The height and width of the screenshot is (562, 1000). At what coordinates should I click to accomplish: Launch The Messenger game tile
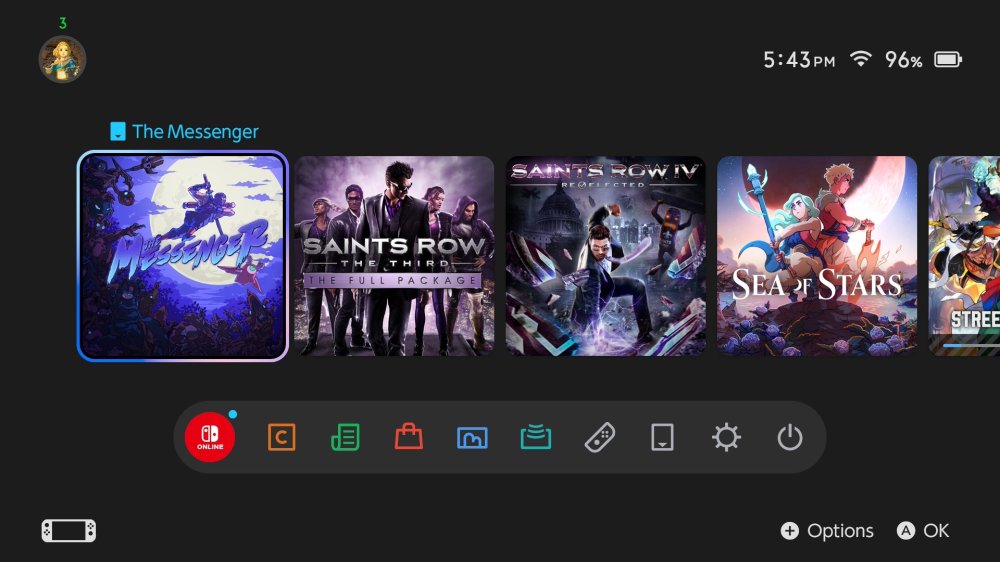(x=182, y=256)
